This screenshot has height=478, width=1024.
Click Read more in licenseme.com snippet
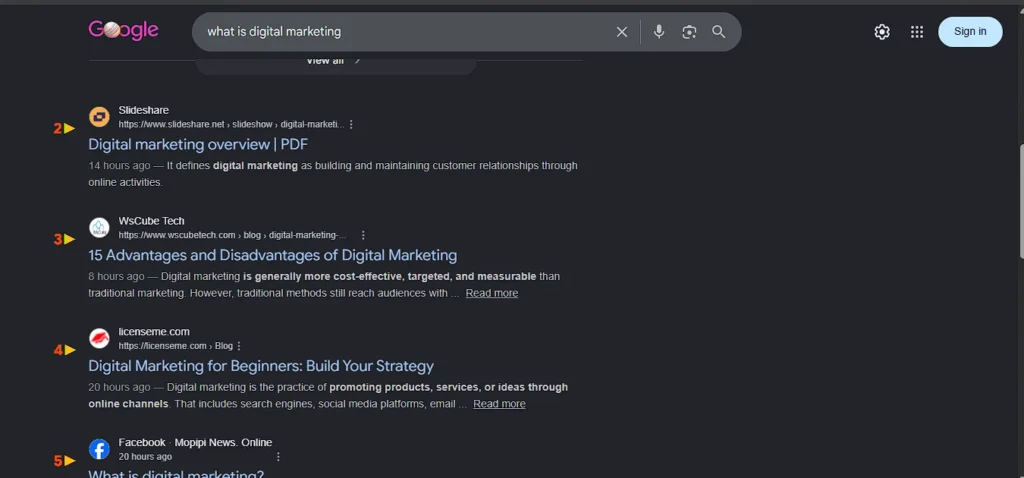(499, 404)
